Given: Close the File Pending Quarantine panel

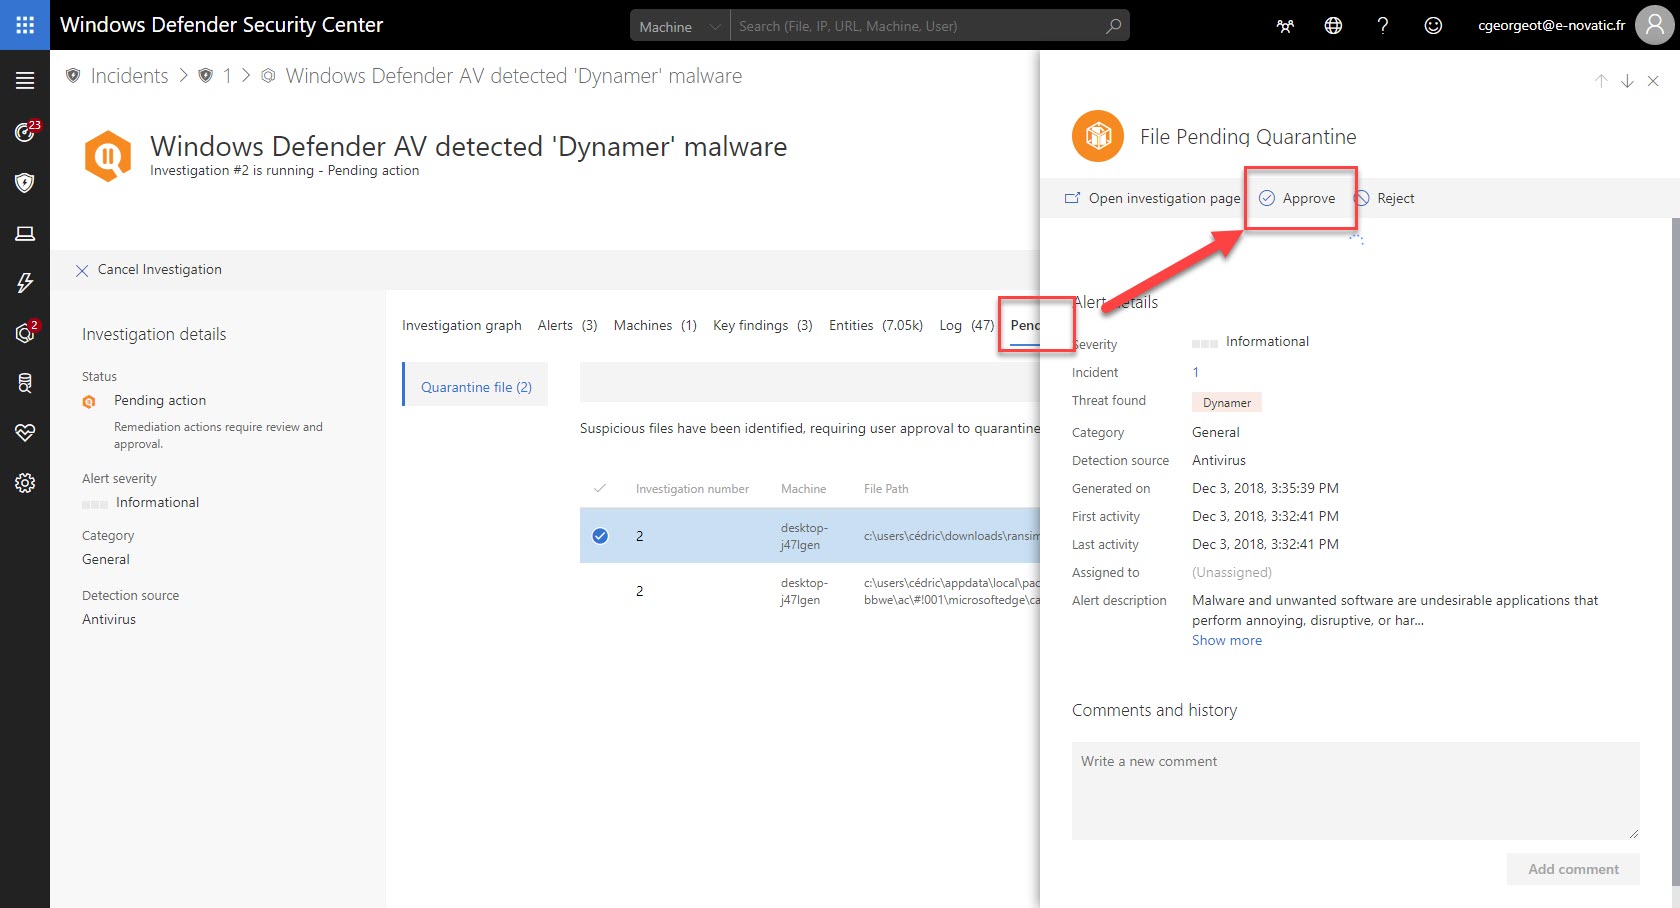Looking at the screenshot, I should [1653, 81].
